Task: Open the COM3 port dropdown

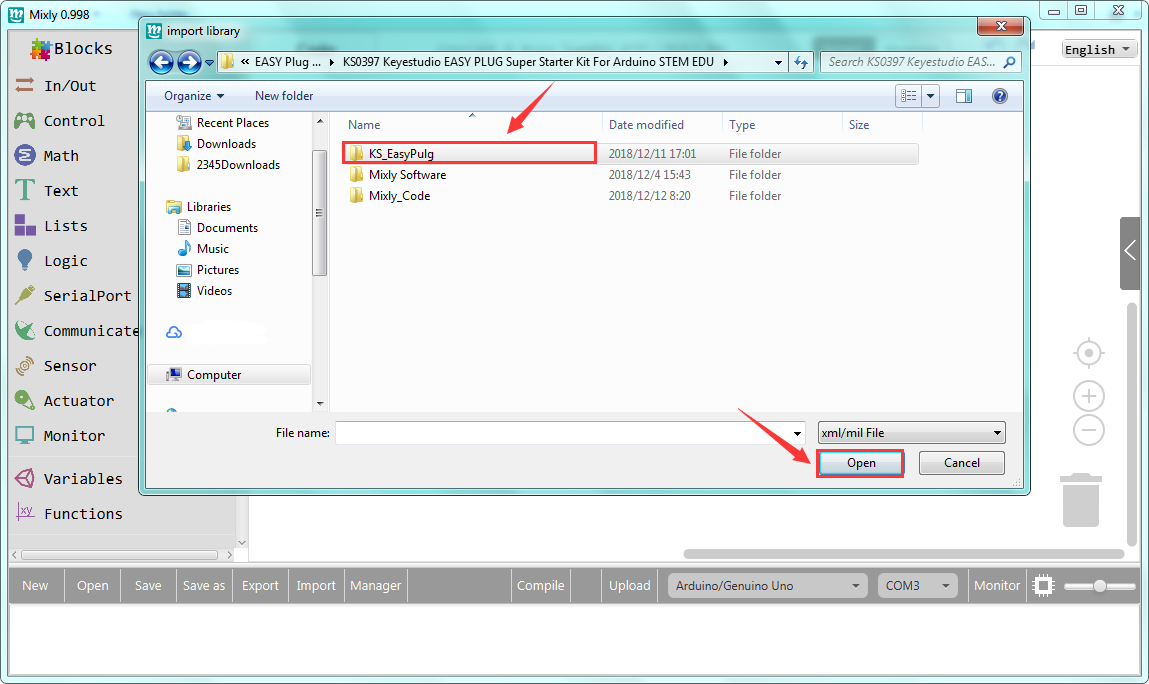Action: coord(917,586)
